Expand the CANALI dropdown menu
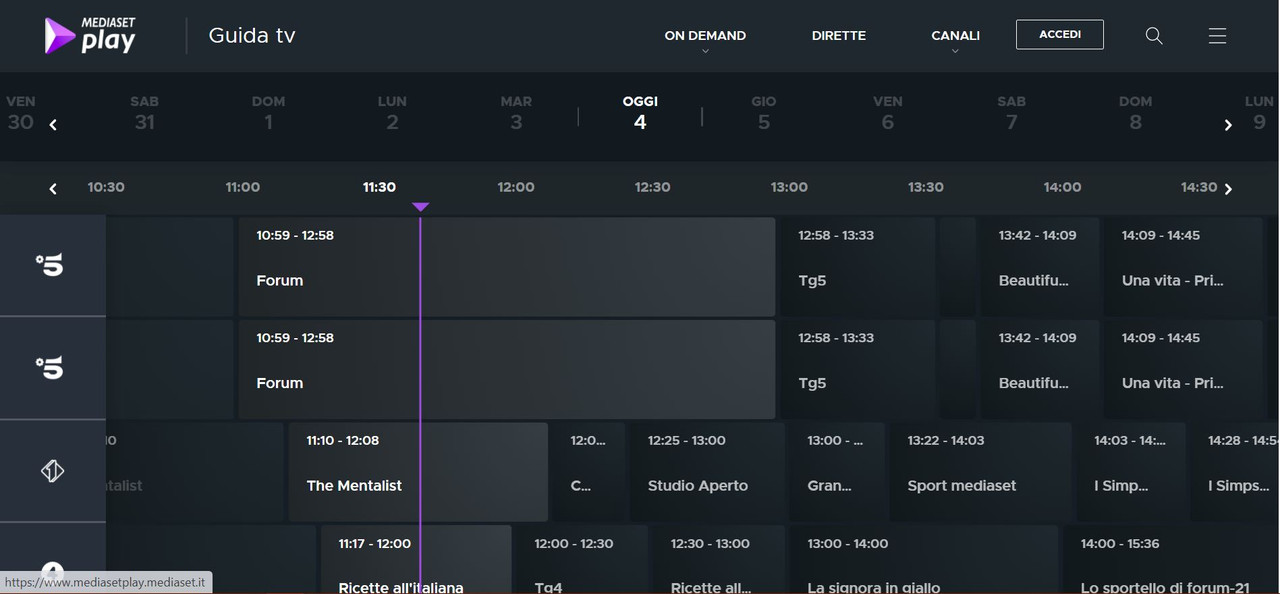Image resolution: width=1280 pixels, height=594 pixels. pyautogui.click(x=955, y=38)
